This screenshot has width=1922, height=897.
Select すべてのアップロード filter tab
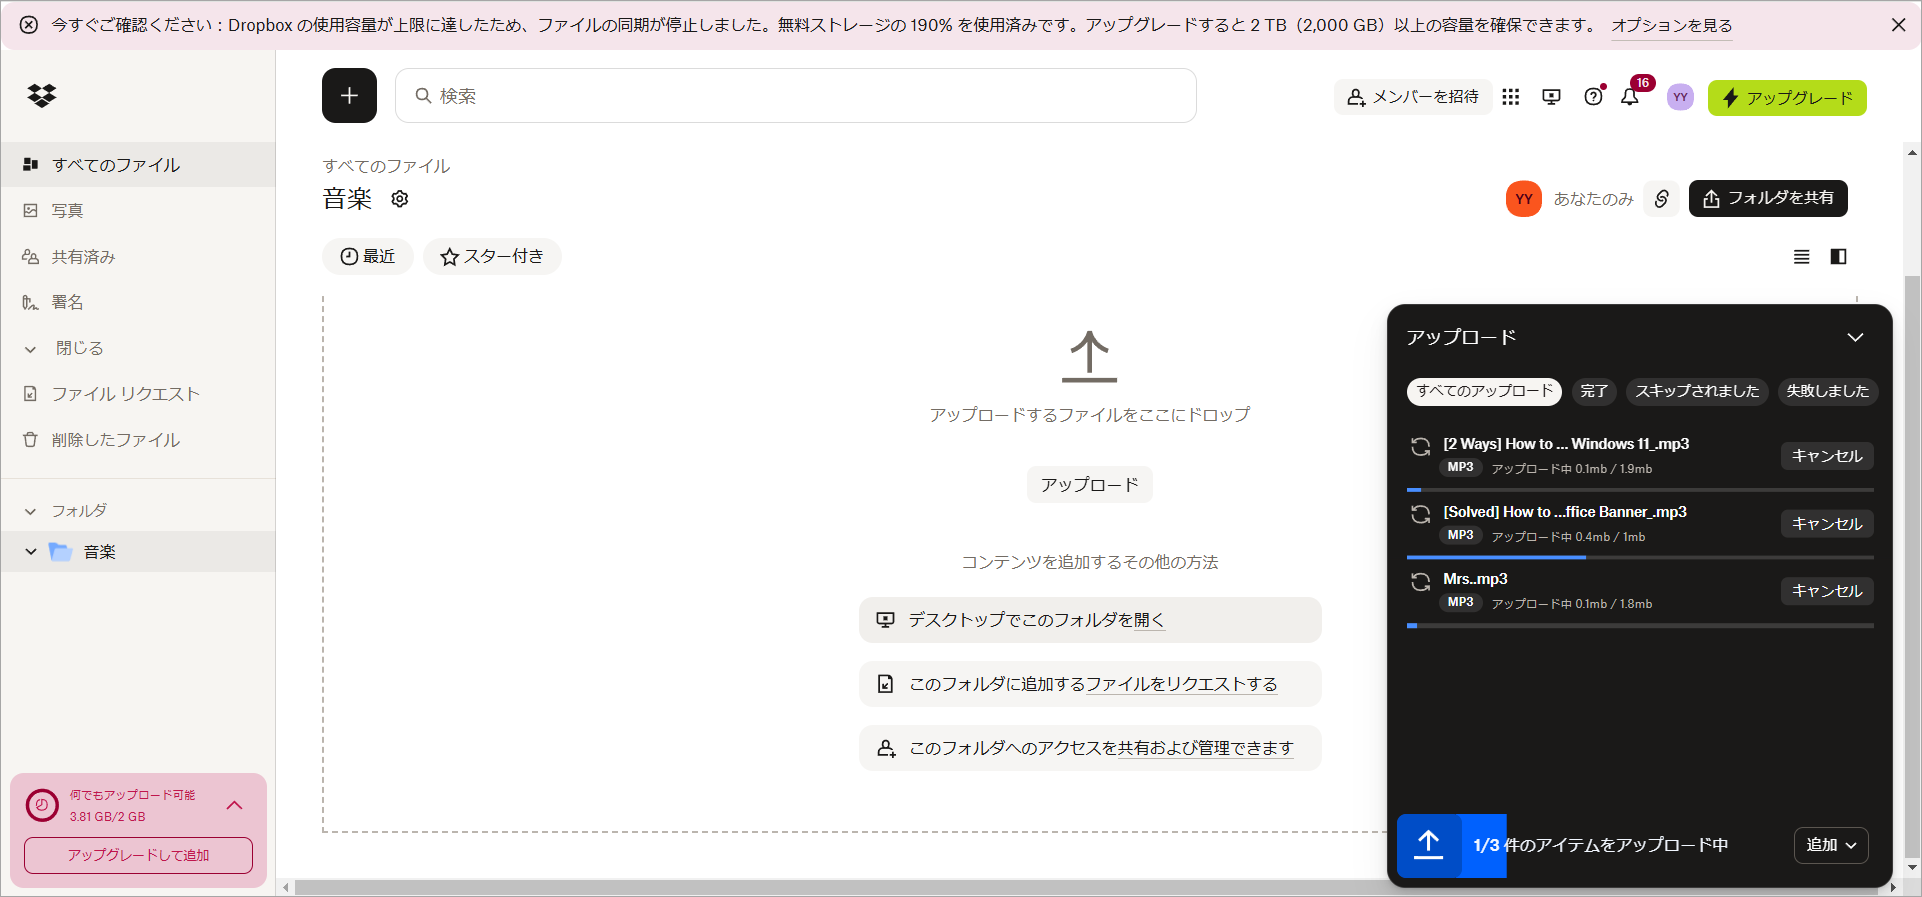(x=1484, y=391)
